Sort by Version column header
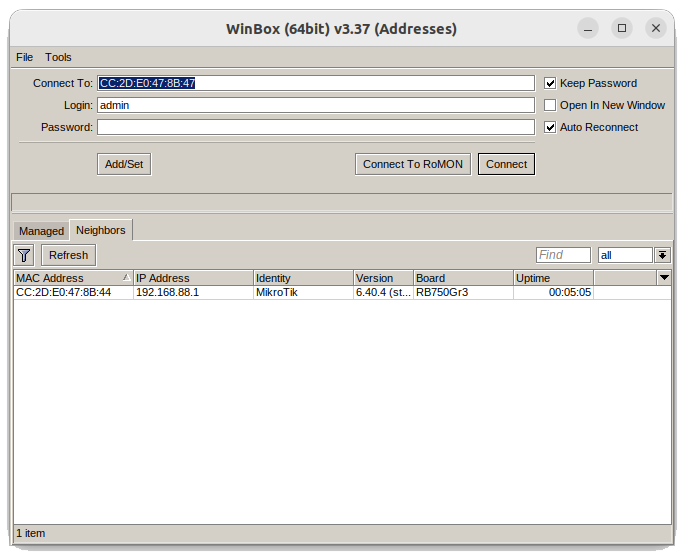The height and width of the screenshot is (559, 685). click(383, 278)
